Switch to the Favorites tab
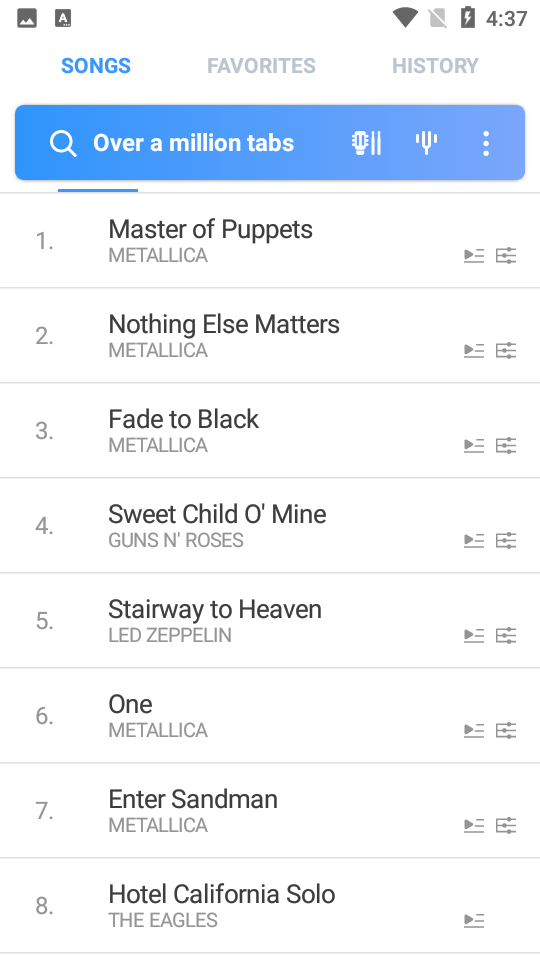Image resolution: width=540 pixels, height=960 pixels. tap(261, 66)
